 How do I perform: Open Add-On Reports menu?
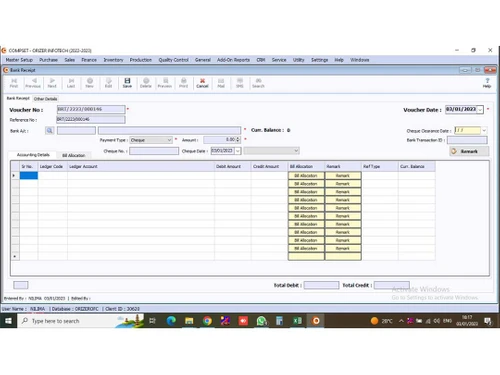233,60
